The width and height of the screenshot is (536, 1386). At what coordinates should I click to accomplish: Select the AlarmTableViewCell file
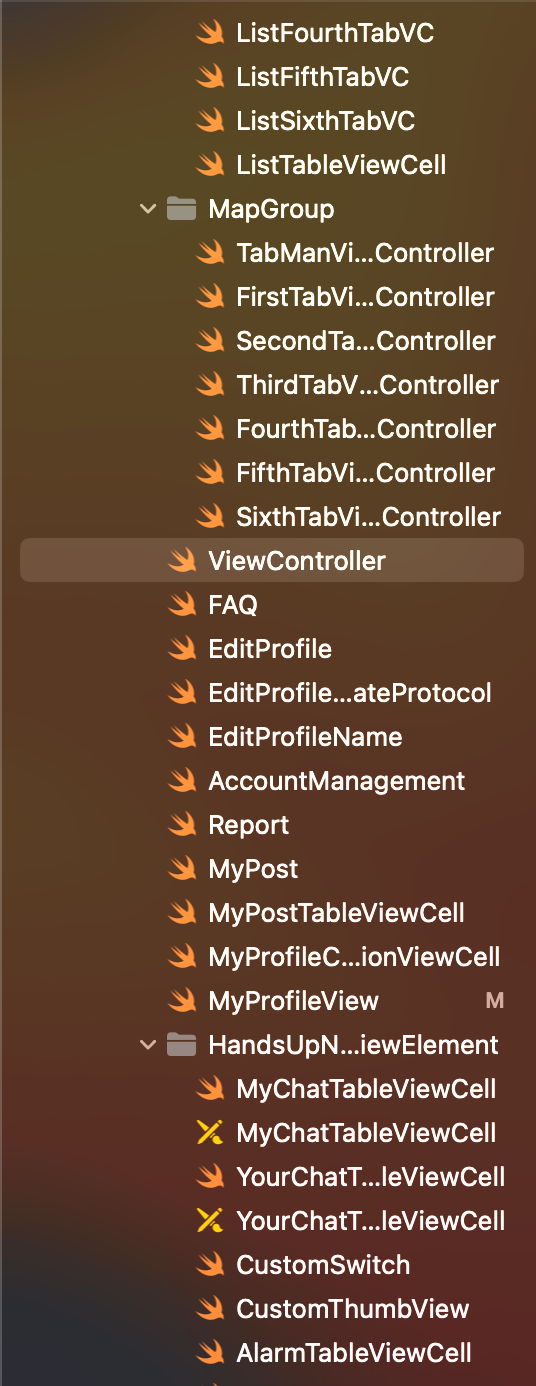353,1353
